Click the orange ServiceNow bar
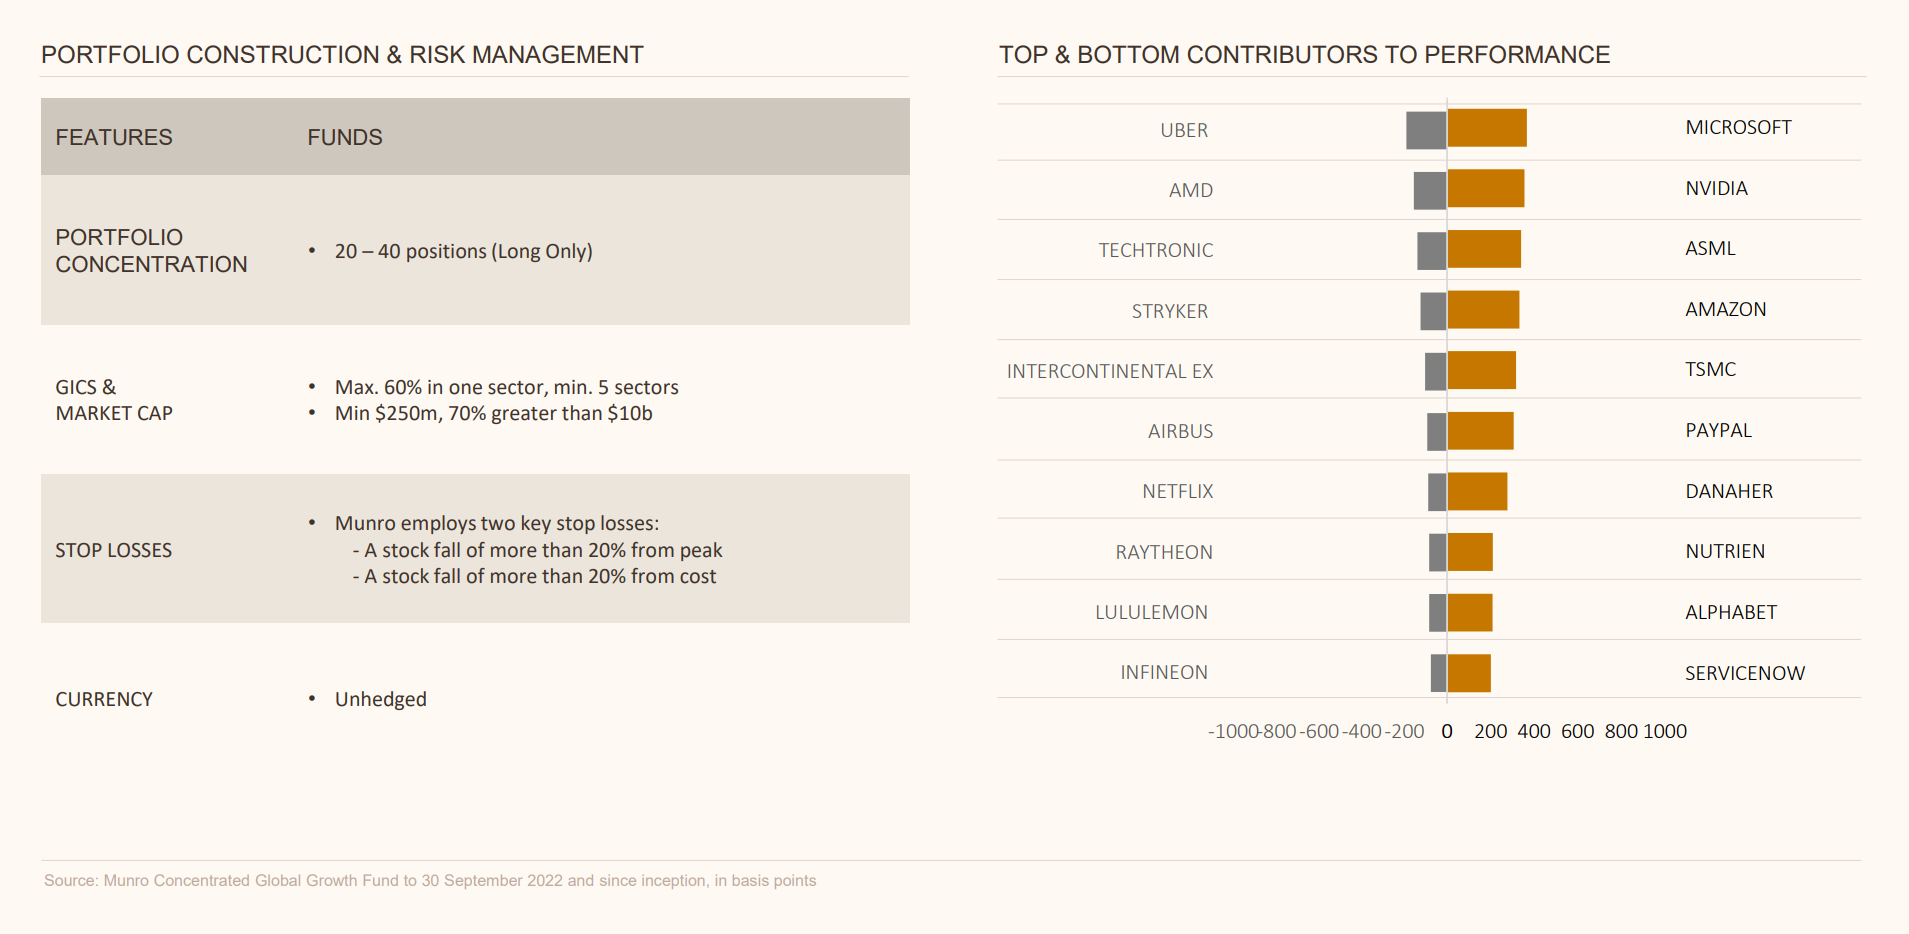The width and height of the screenshot is (1909, 934). 1469,673
